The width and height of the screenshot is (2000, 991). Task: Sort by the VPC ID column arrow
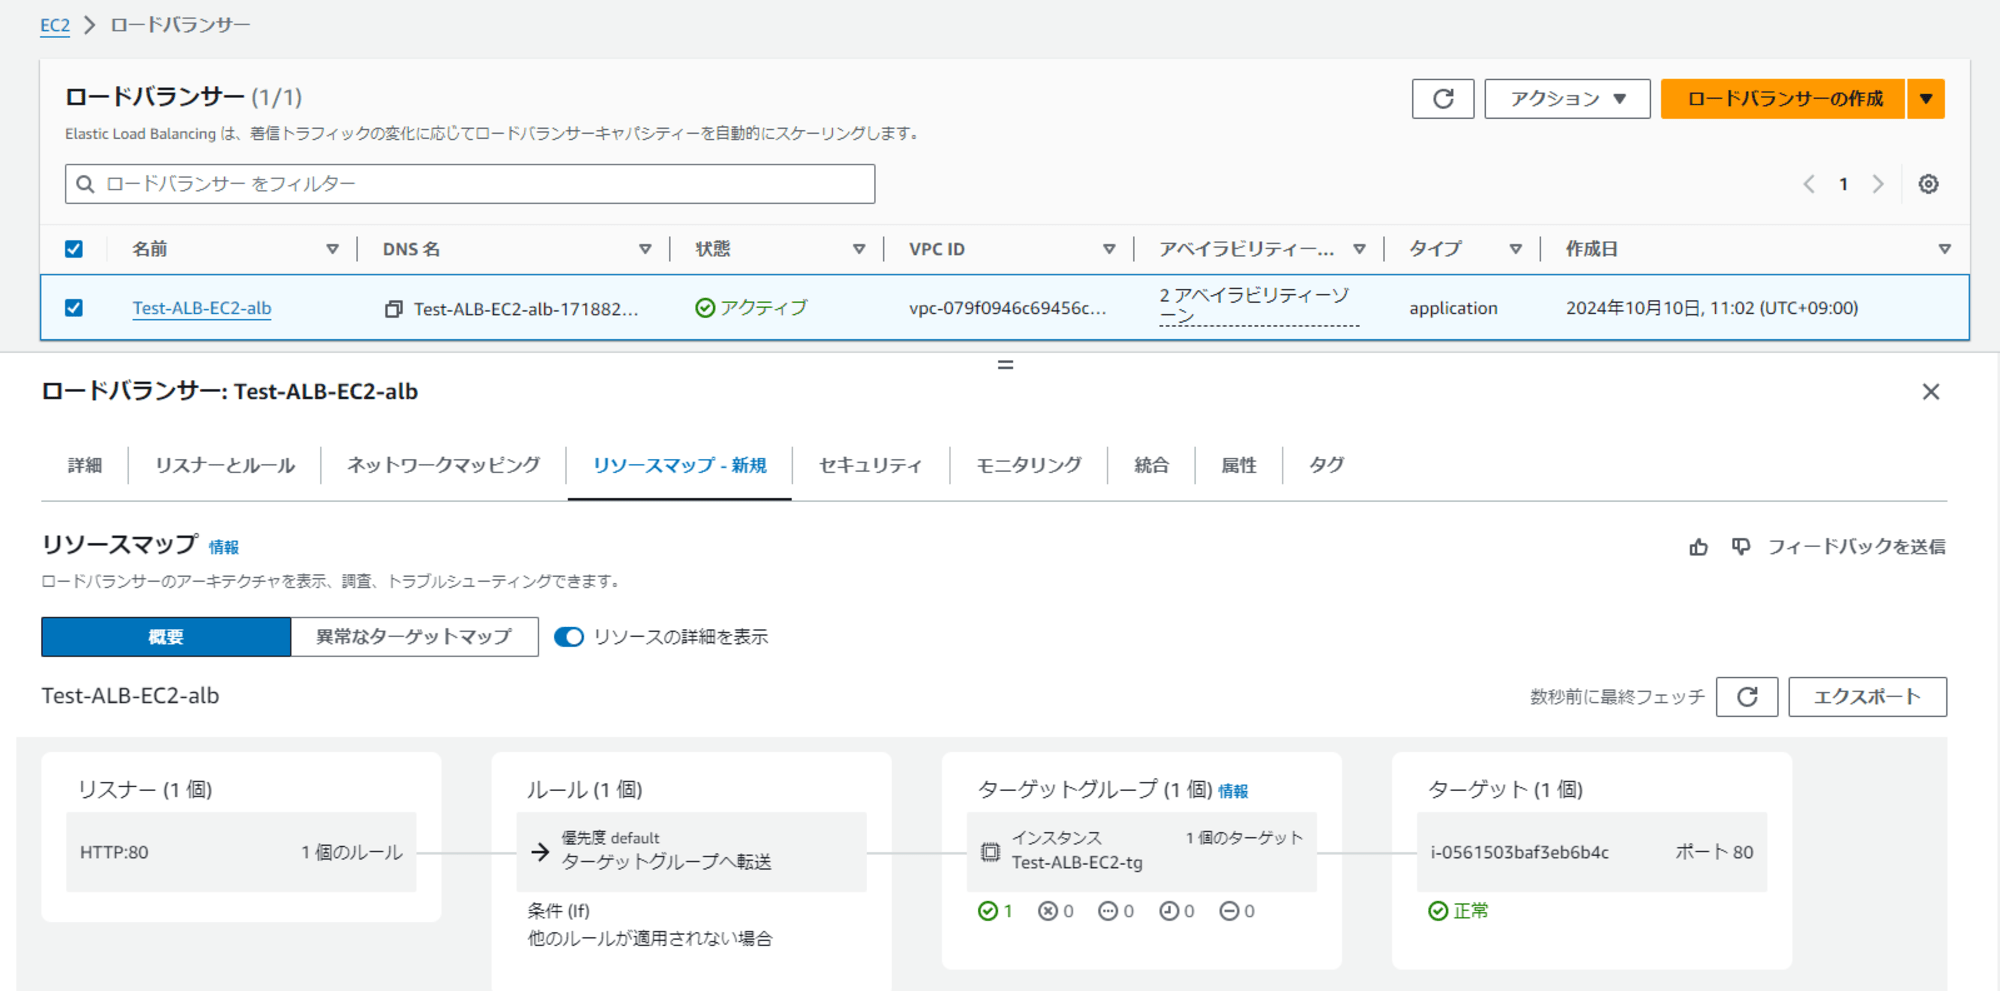click(1109, 249)
